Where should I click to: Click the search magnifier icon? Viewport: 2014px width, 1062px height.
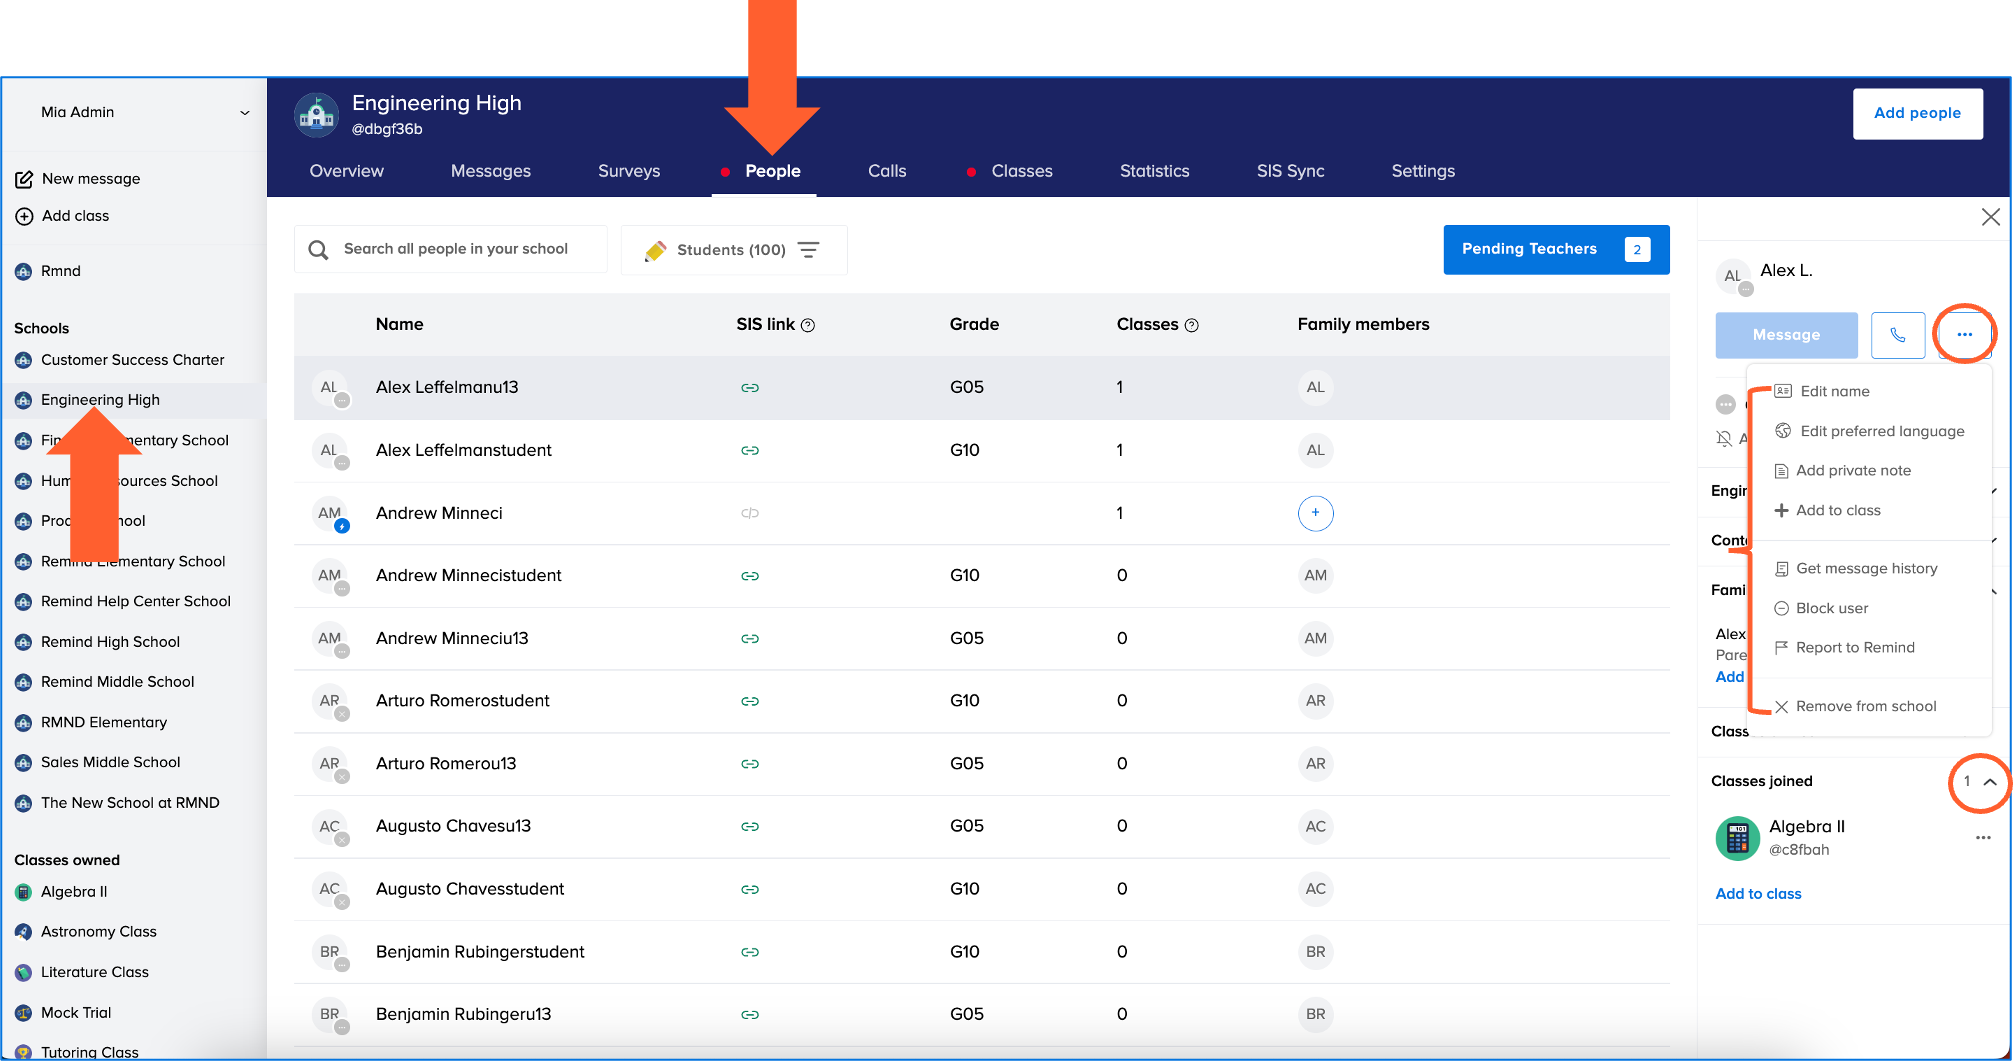pyautogui.click(x=318, y=250)
